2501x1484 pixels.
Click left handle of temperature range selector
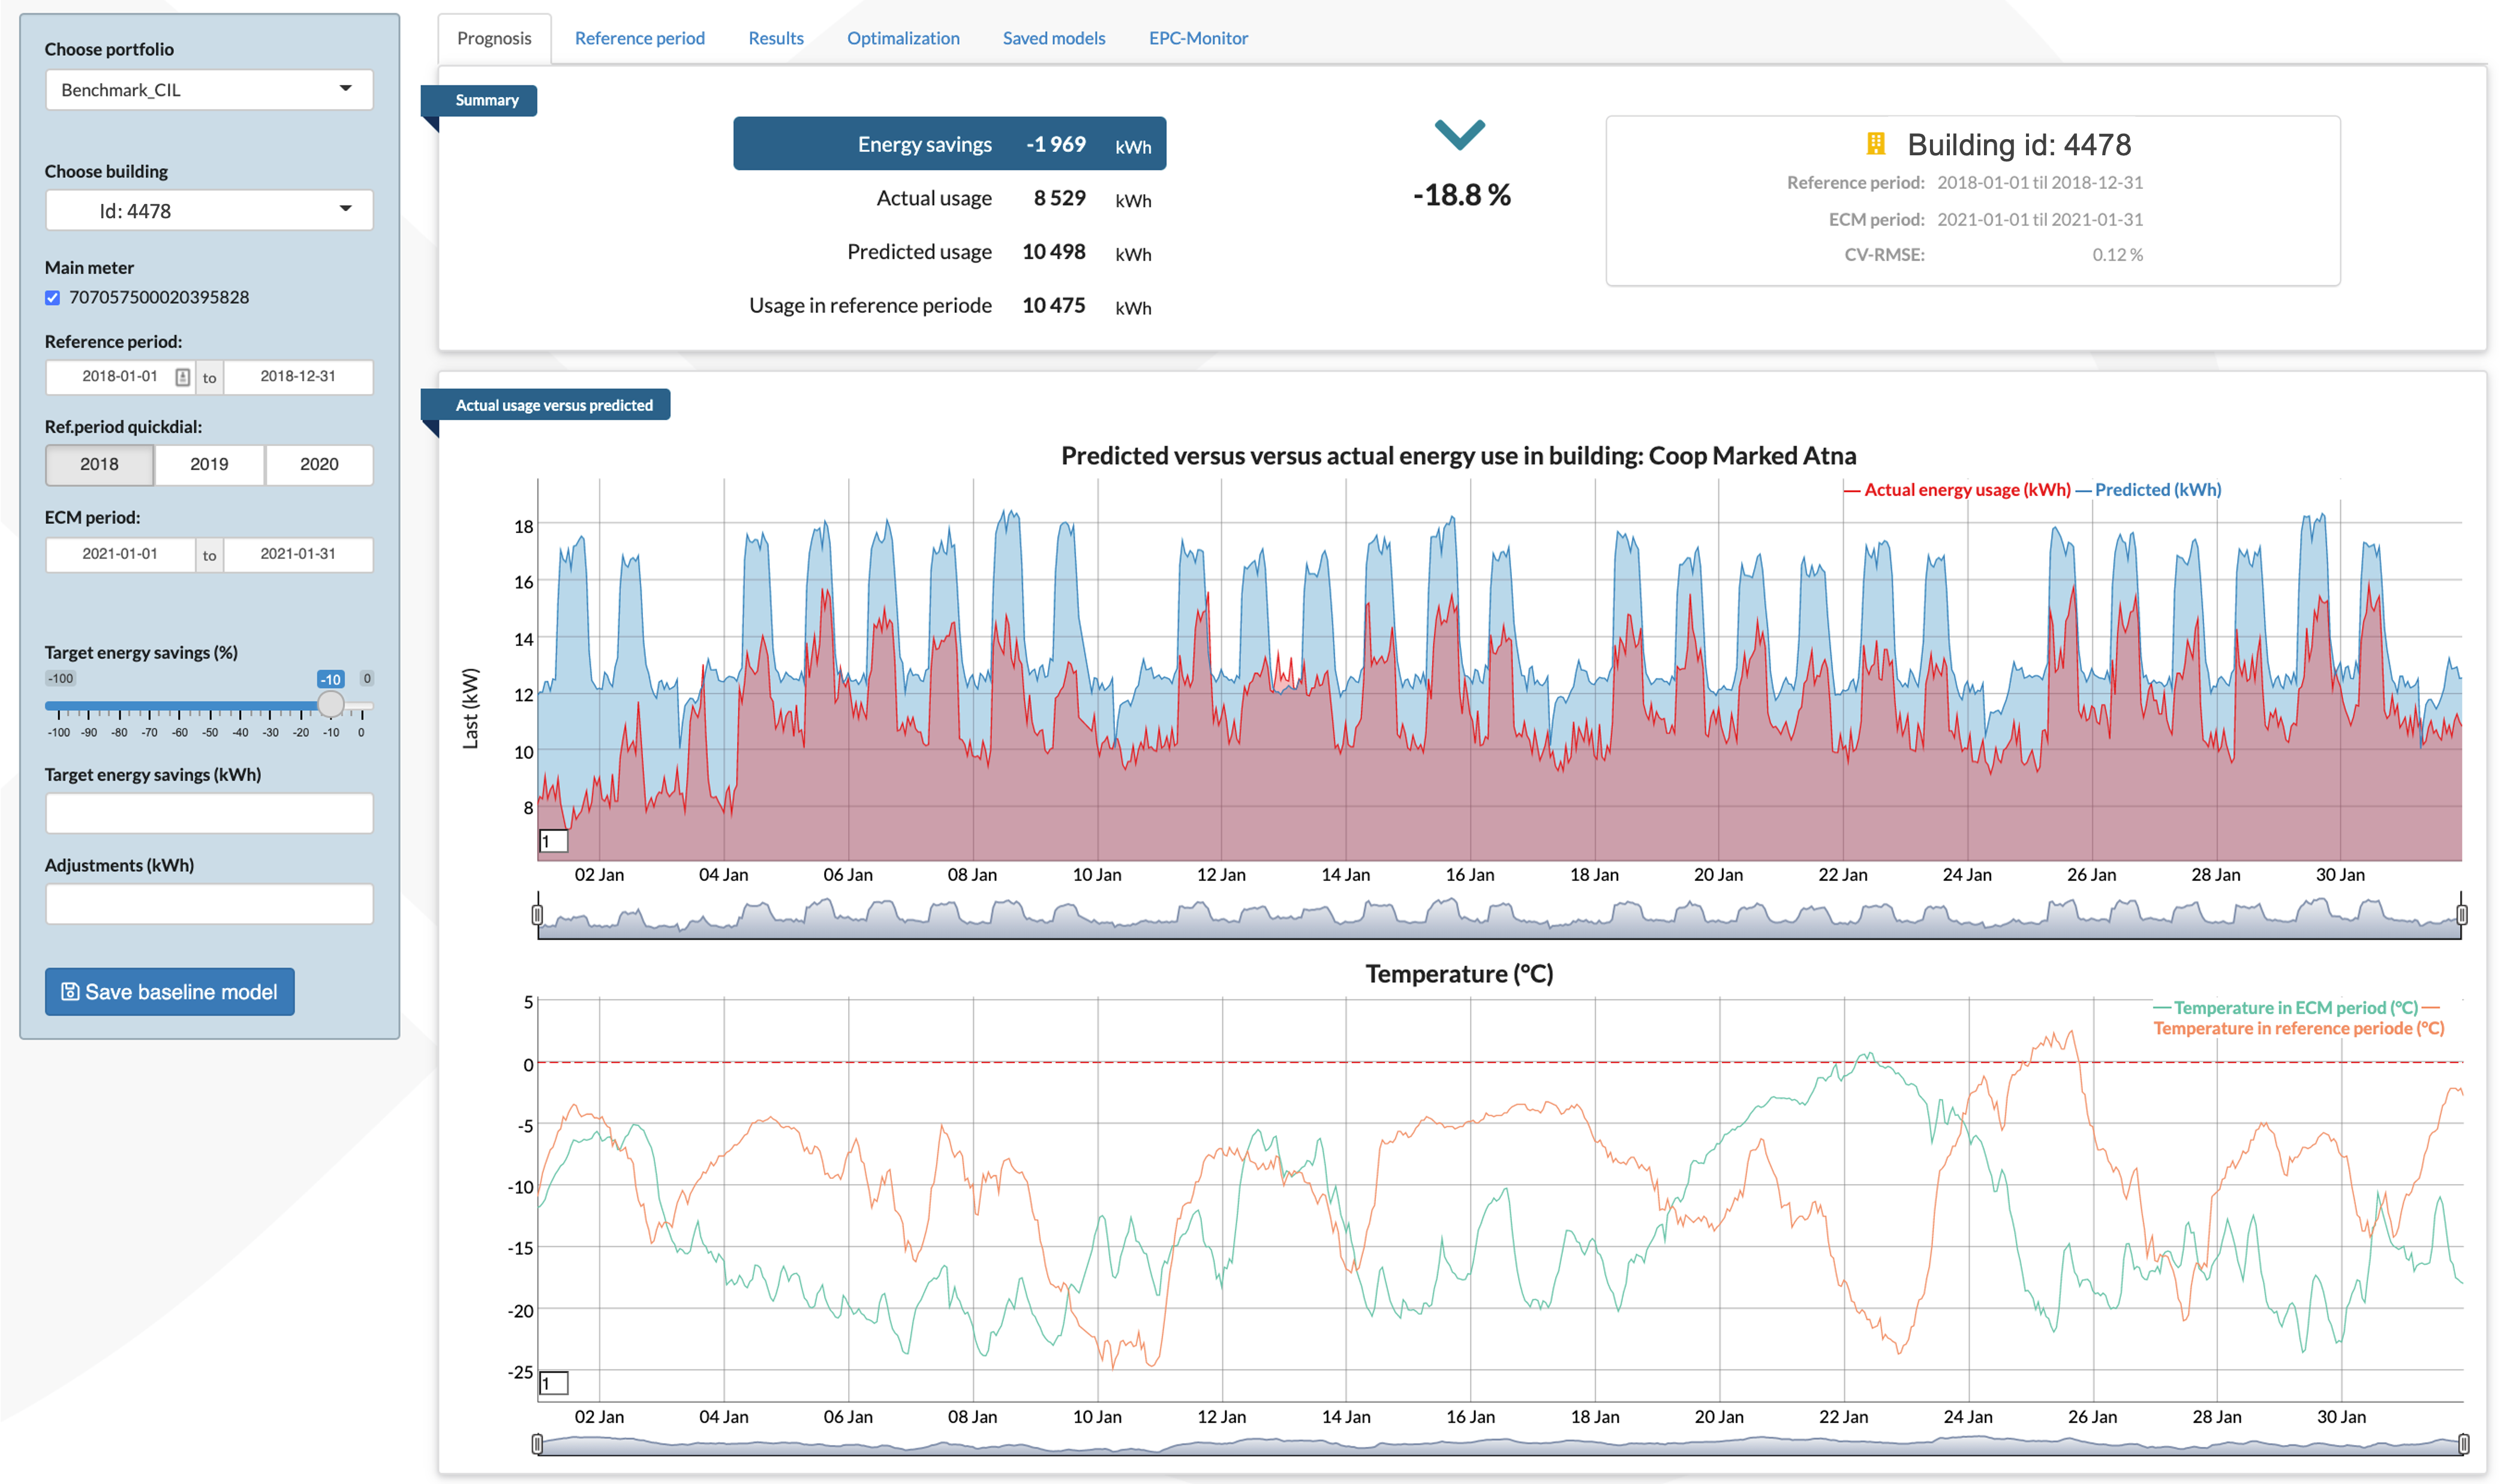[x=537, y=1443]
